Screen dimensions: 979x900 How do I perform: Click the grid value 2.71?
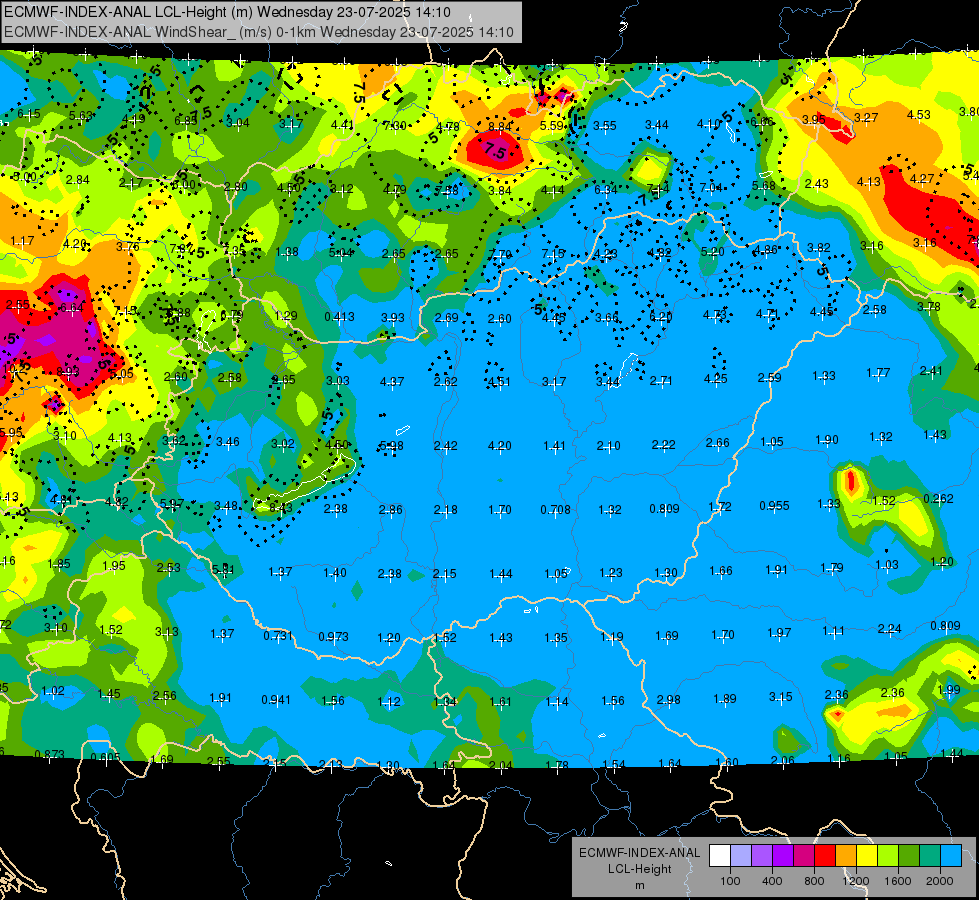coord(661,380)
